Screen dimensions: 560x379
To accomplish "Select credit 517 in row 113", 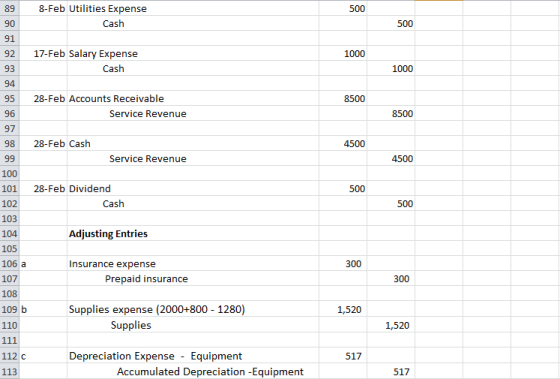I will click(x=391, y=371).
